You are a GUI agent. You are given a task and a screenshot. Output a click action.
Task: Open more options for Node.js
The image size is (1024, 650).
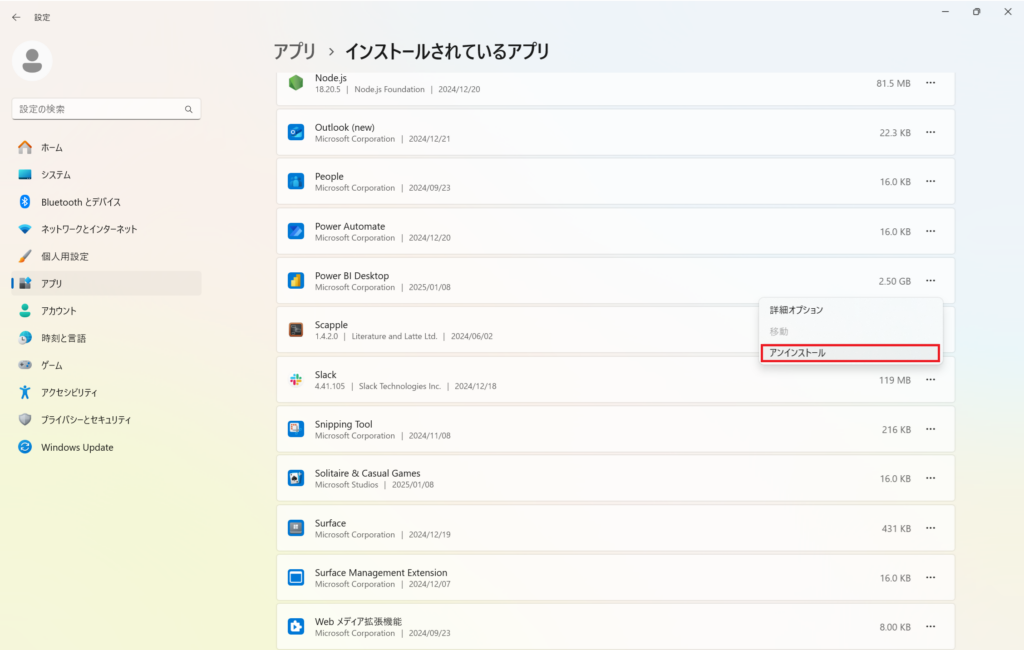[x=931, y=83]
